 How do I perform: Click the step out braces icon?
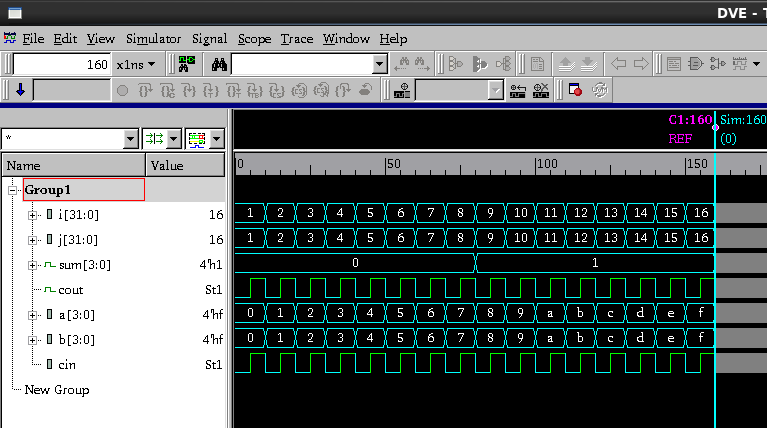click(x=343, y=90)
